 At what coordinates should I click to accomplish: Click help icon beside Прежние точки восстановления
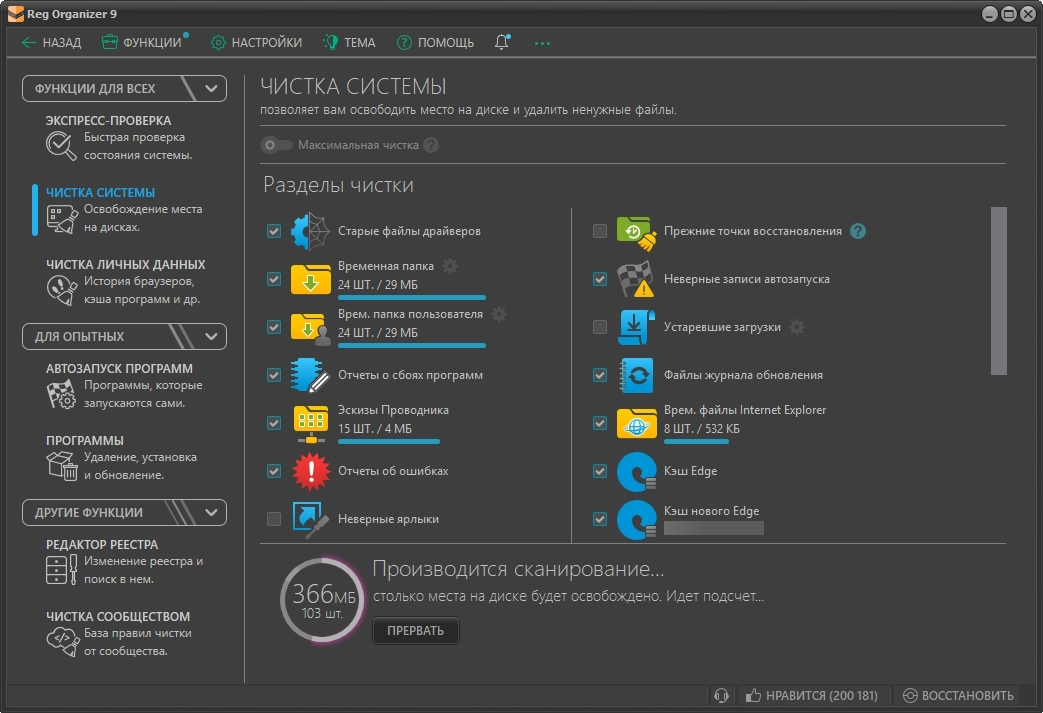(x=857, y=231)
